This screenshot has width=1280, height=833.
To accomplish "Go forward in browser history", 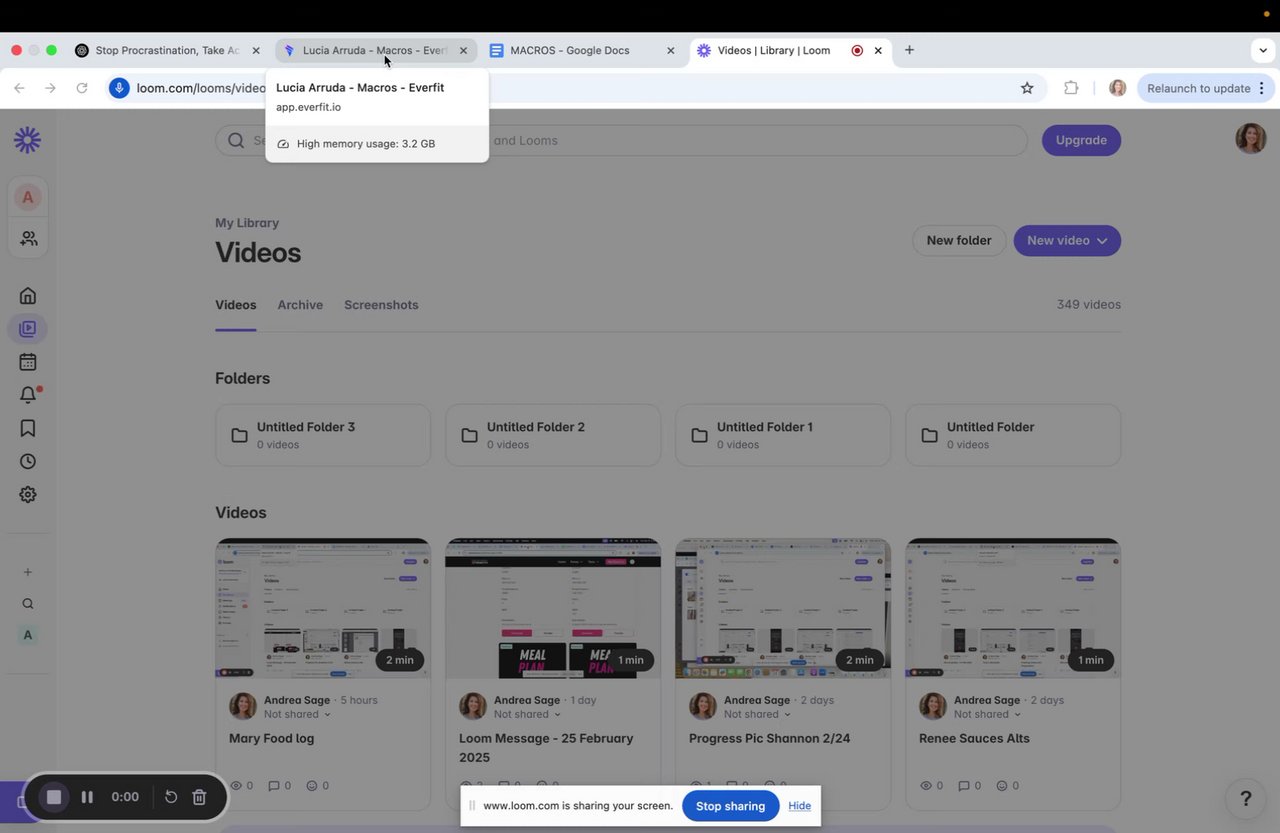I will tap(51, 88).
